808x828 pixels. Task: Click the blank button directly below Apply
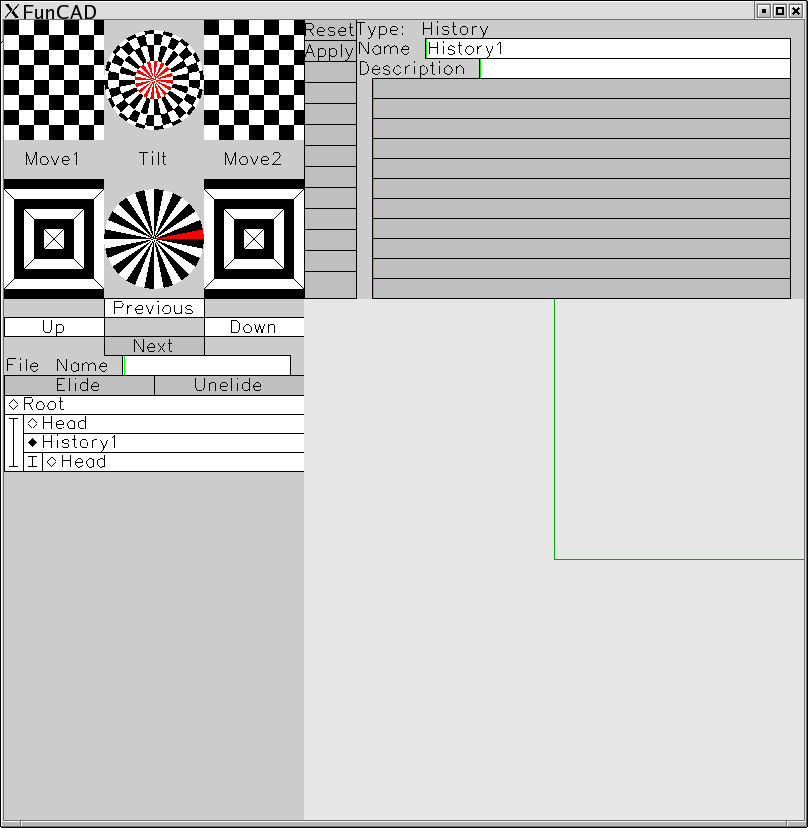coord(331,72)
